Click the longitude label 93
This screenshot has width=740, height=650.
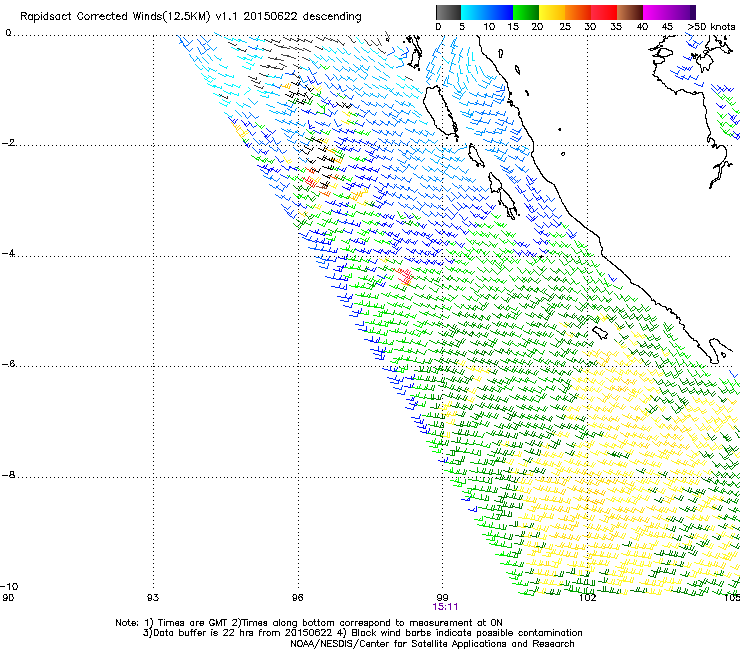coord(153,597)
